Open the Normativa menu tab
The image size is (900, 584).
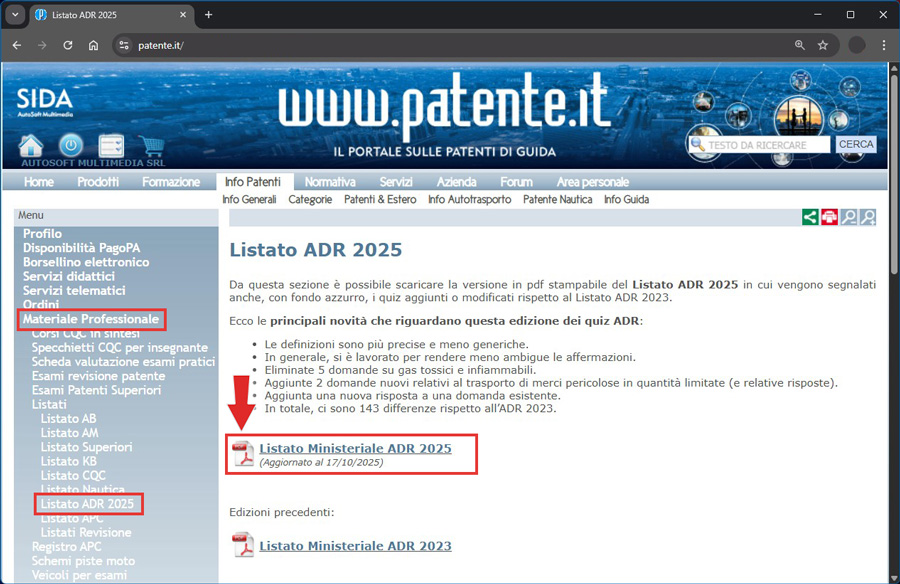(329, 182)
